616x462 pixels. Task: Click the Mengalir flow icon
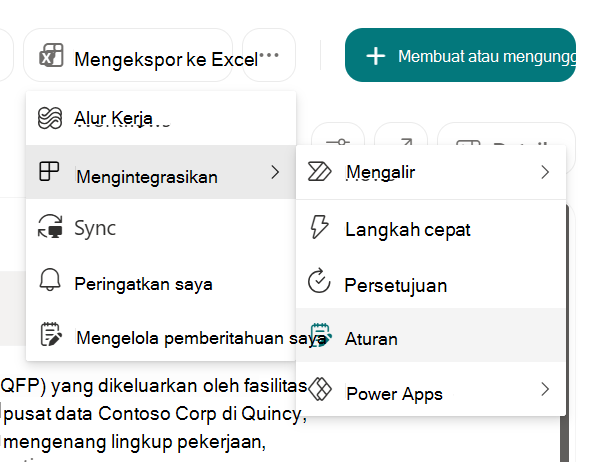click(x=319, y=172)
